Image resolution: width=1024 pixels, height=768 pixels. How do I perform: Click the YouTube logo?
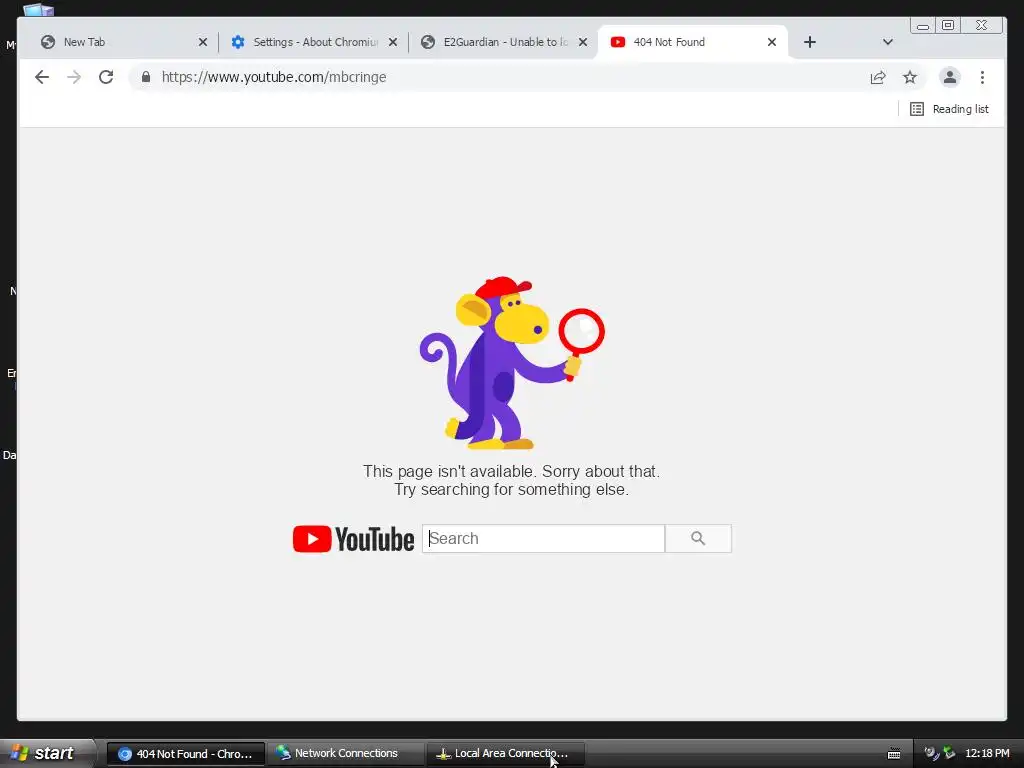tap(353, 539)
